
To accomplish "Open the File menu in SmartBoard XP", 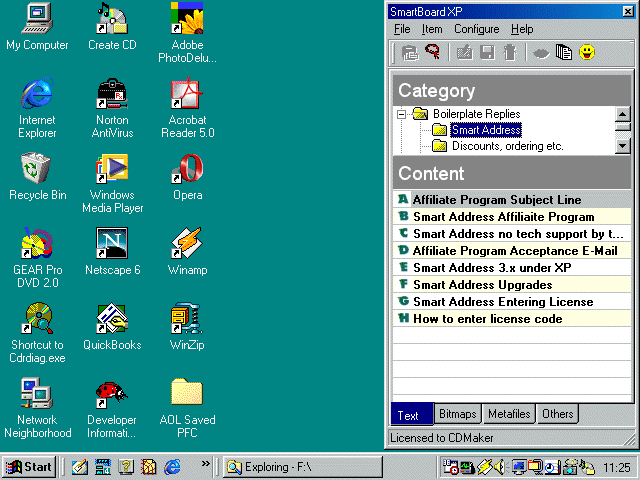I will click(x=402, y=29).
